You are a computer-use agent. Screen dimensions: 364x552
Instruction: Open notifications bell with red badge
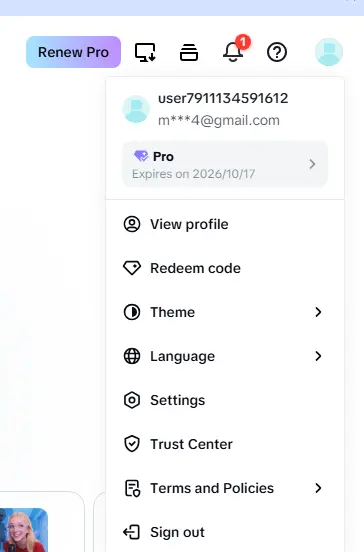235,50
